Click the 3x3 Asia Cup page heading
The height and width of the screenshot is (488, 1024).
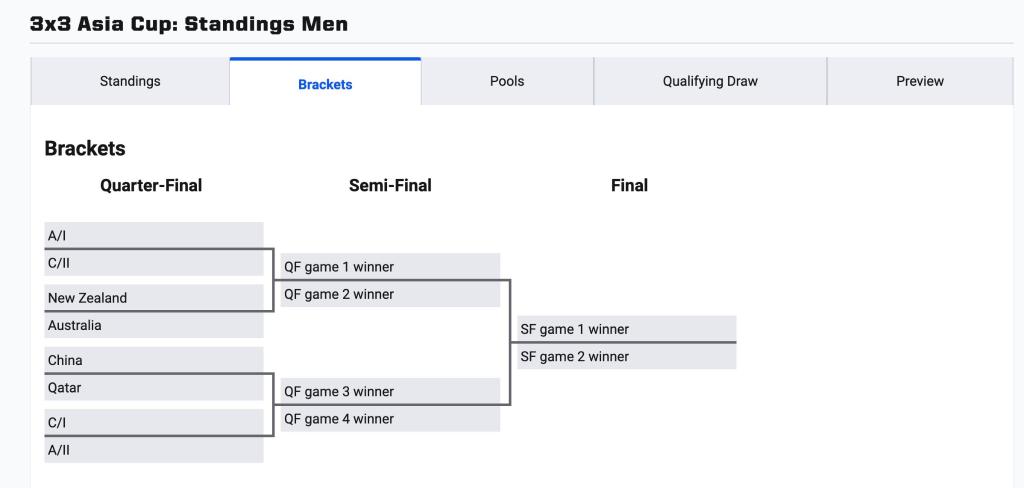click(x=189, y=24)
